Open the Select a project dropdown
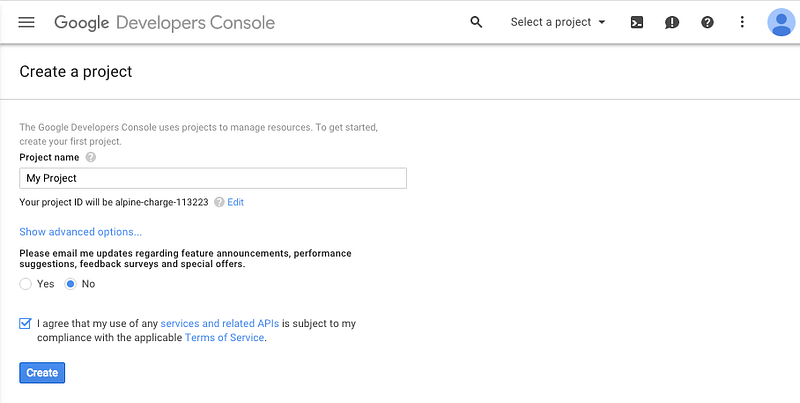The height and width of the screenshot is (403, 800). click(x=558, y=22)
